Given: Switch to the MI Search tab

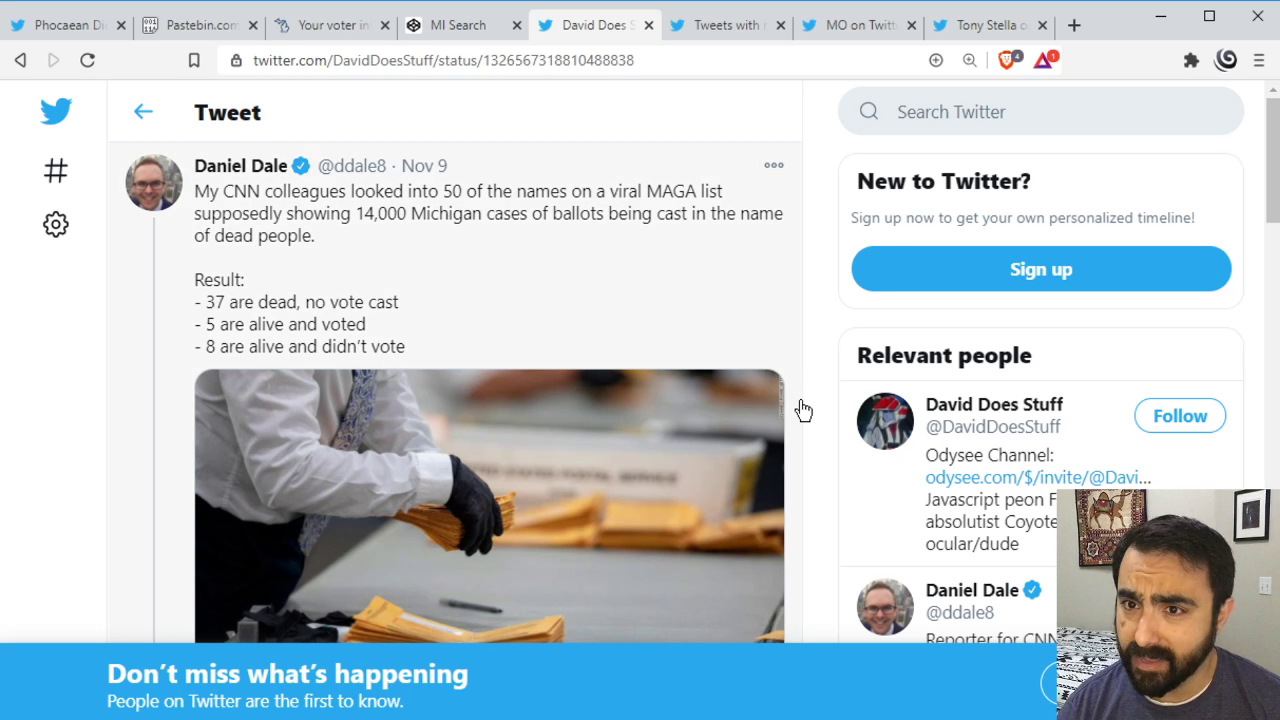Looking at the screenshot, I should pyautogui.click(x=457, y=25).
